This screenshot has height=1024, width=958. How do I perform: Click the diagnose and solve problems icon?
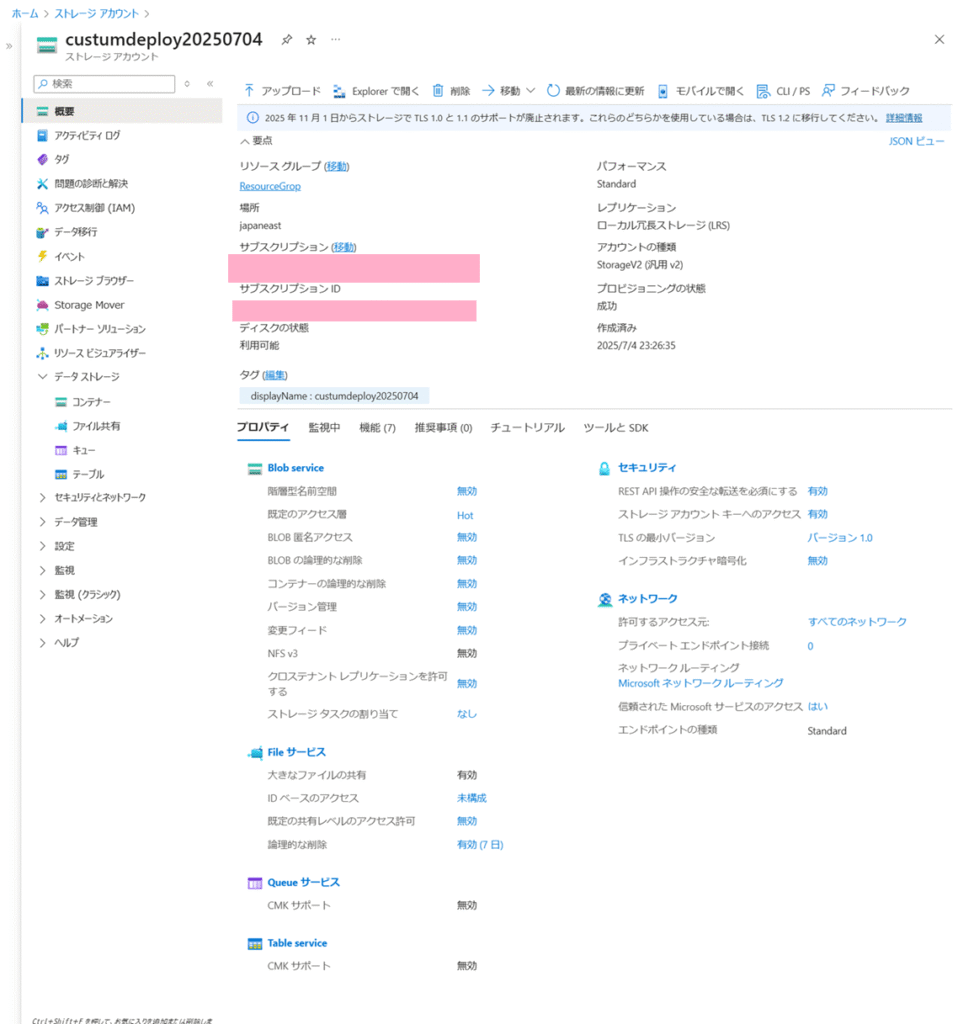coord(42,184)
